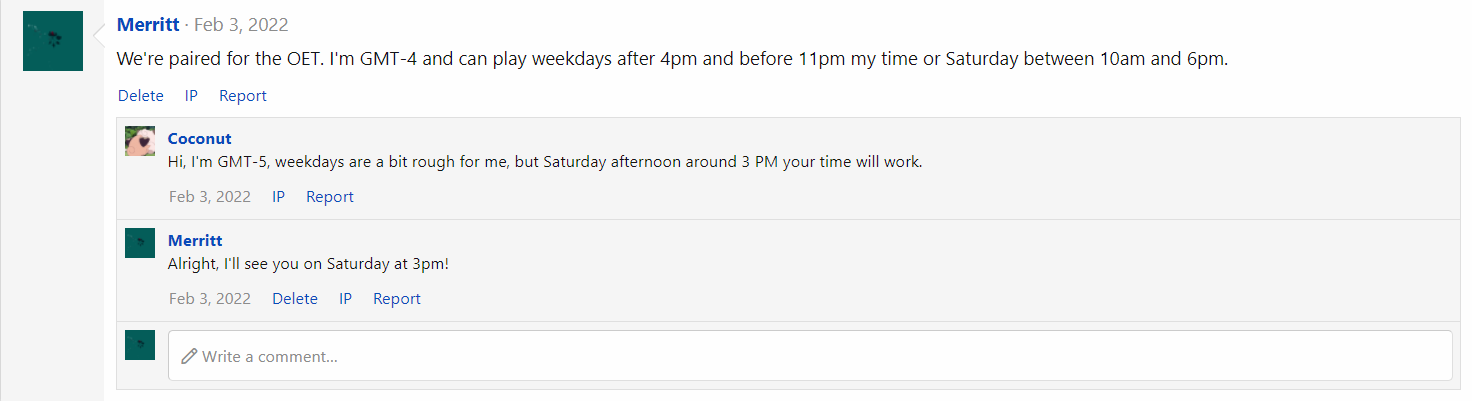The height and width of the screenshot is (401, 1472).
Task: Click Merritt's small avatar beside reply comment
Action: (x=140, y=243)
